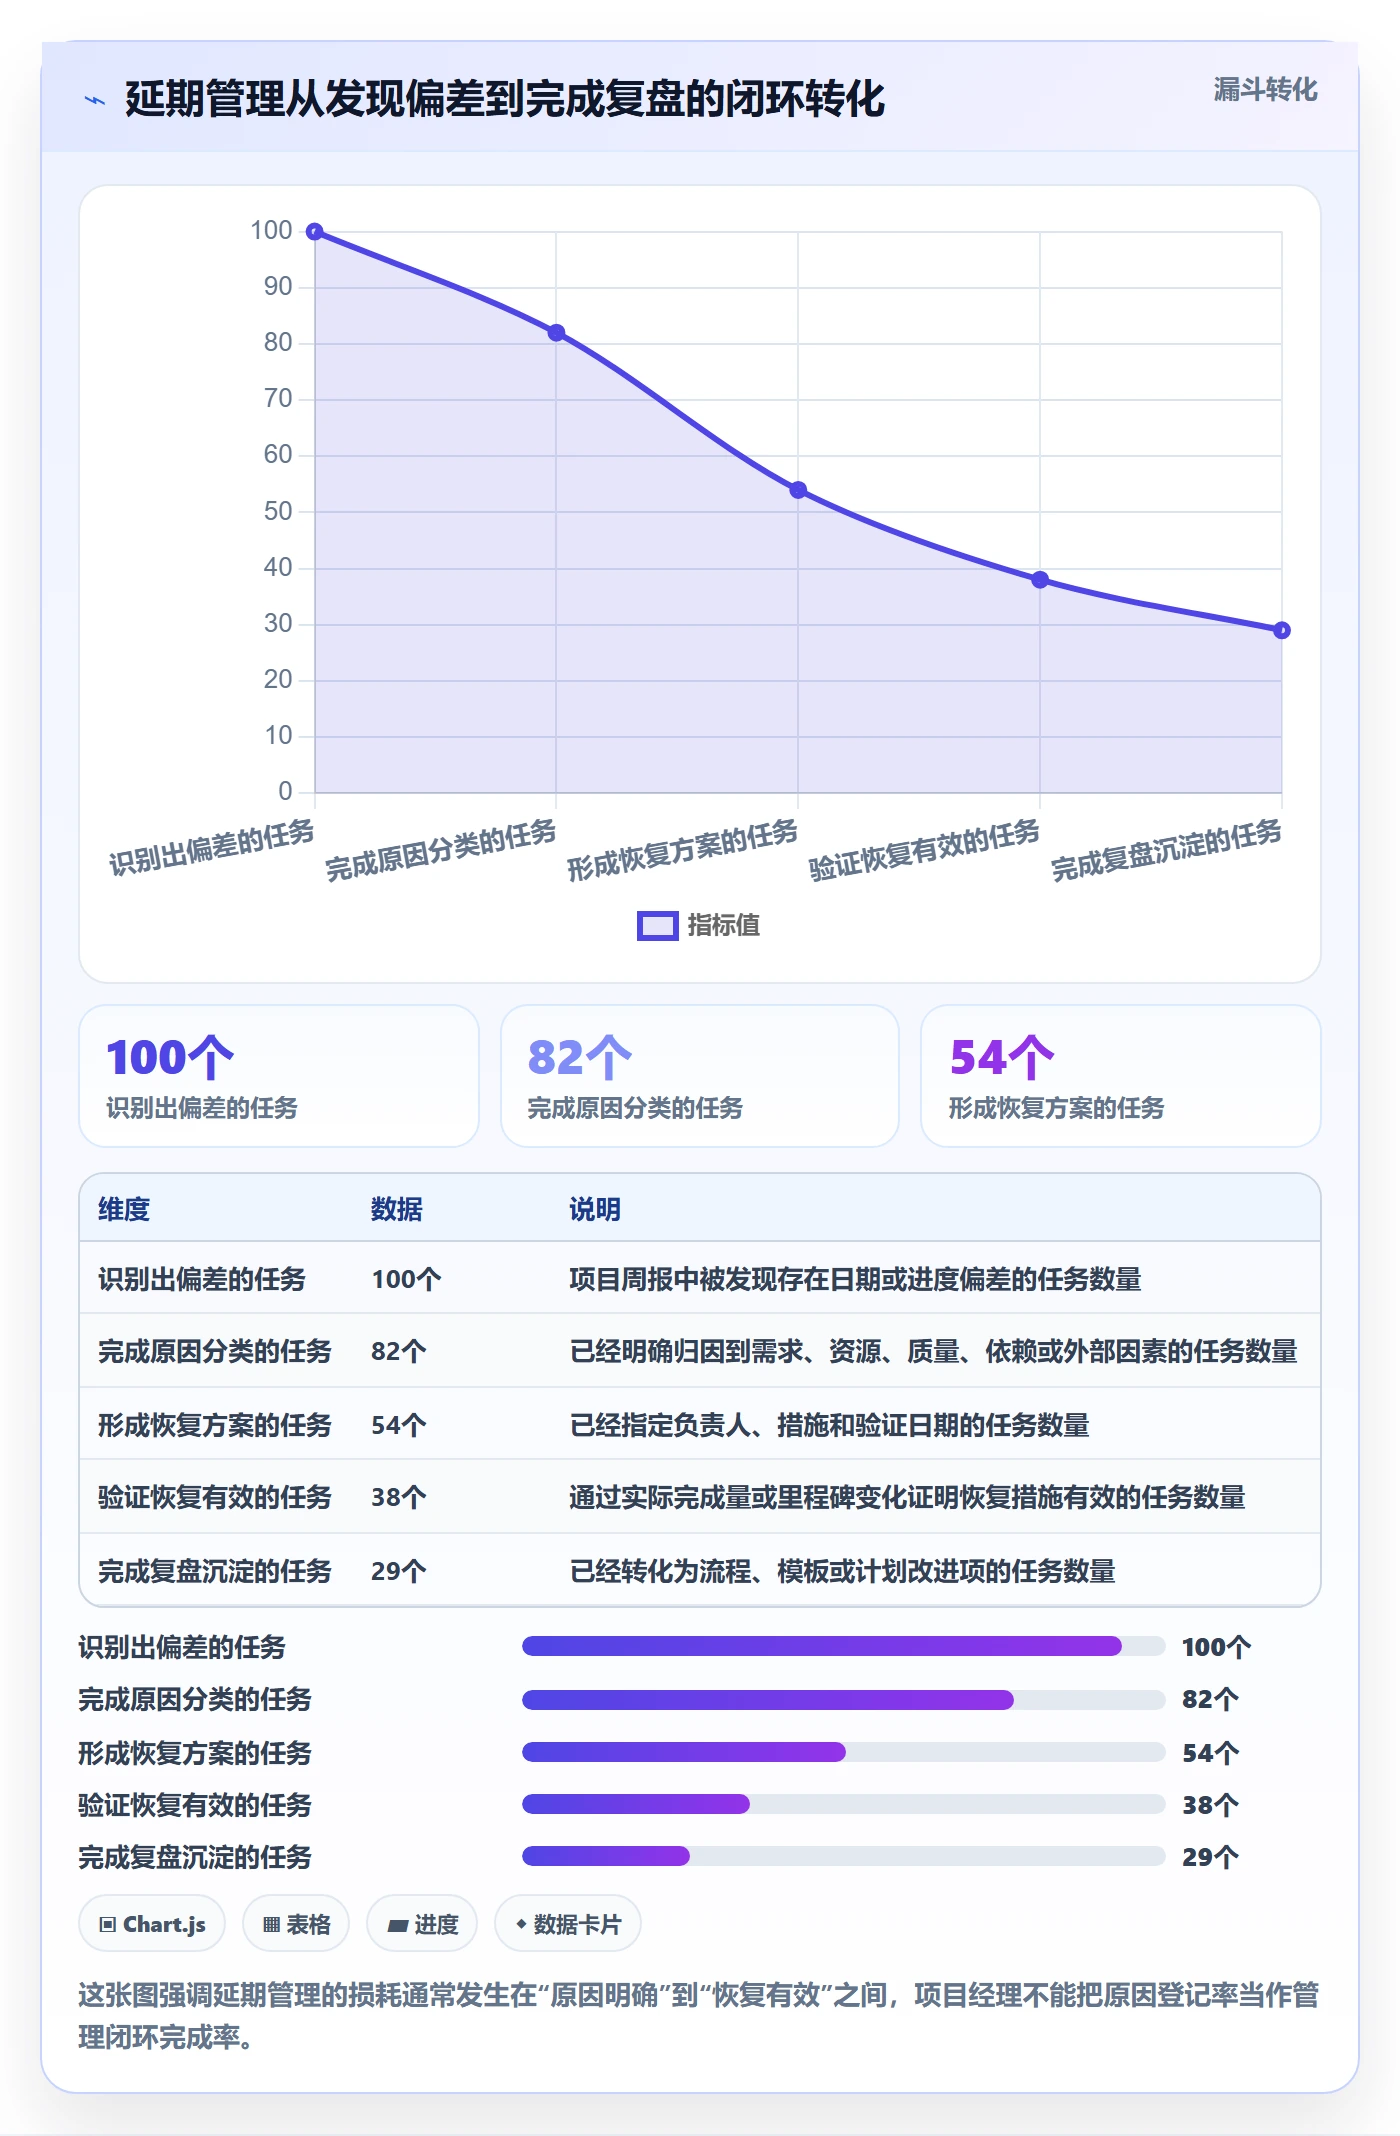
Task: Click the y-axis label 50
Action: coord(278,511)
